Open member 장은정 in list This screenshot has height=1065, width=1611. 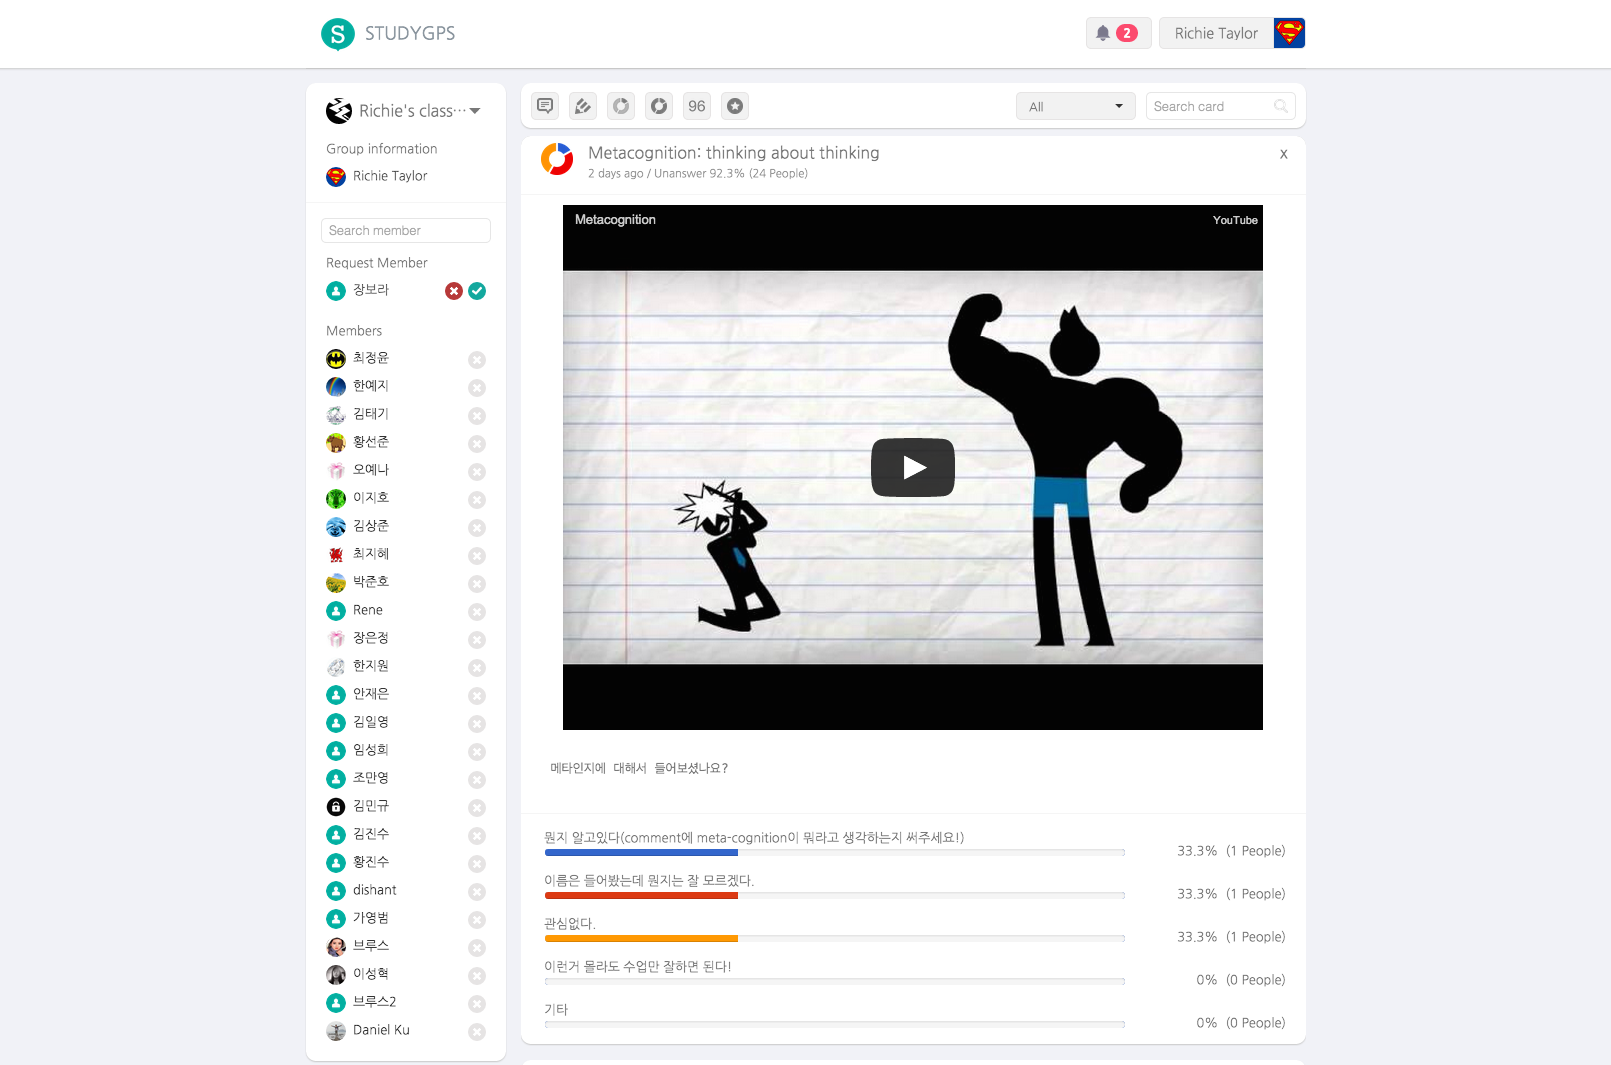[x=371, y=638]
